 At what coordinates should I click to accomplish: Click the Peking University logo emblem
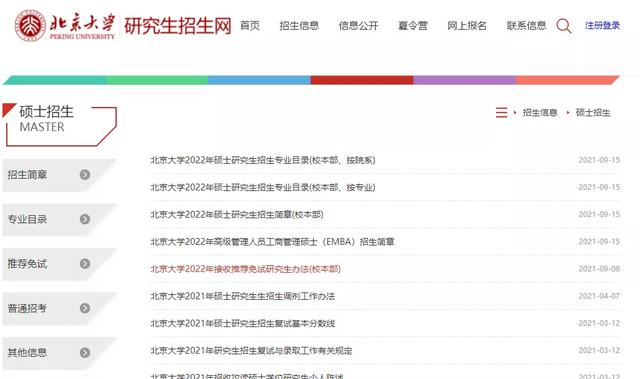30,26
